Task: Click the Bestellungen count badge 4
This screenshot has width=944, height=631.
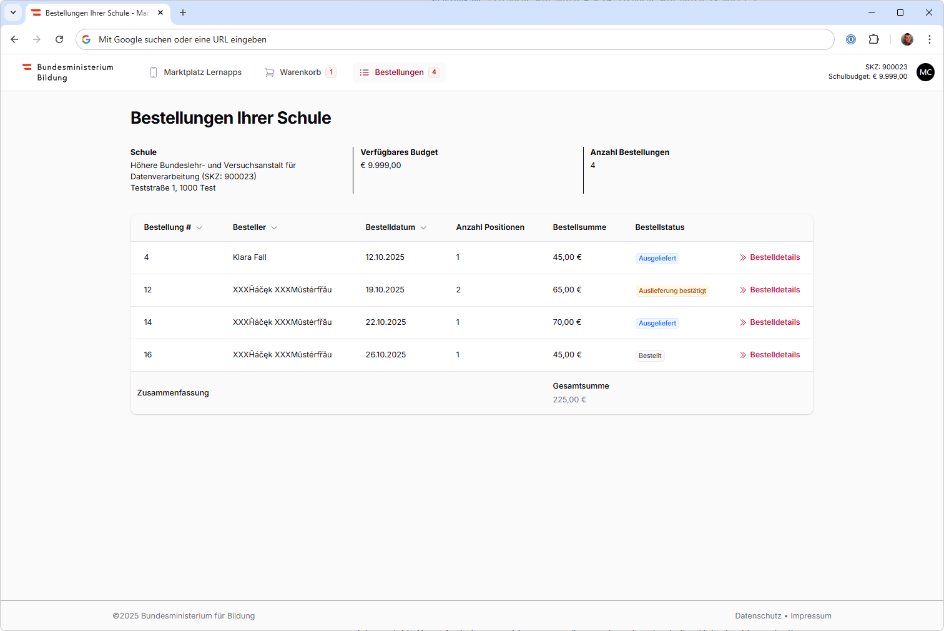Action: tap(433, 72)
